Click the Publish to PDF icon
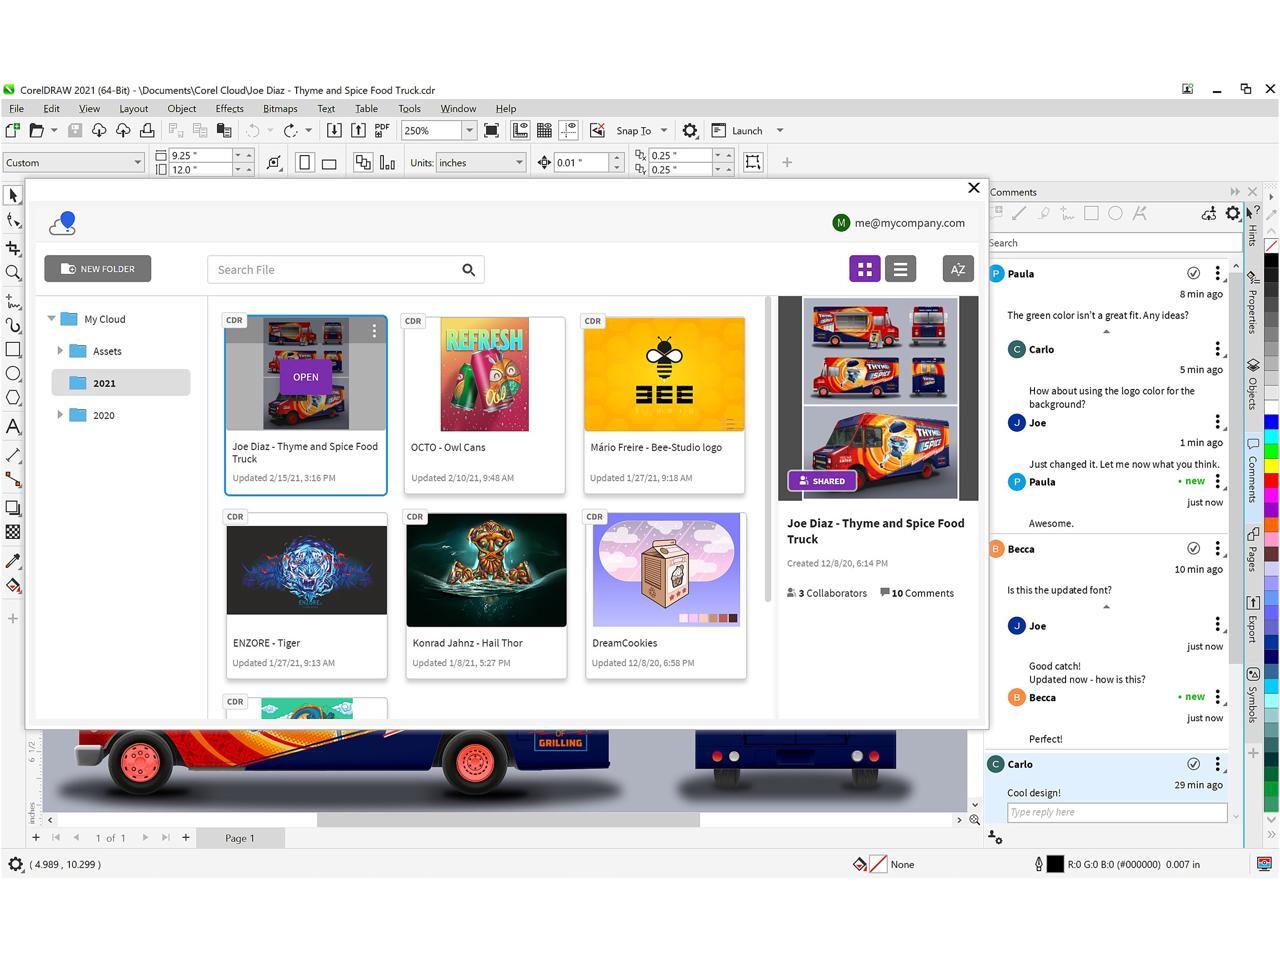Viewport: 1280px width, 960px height. click(x=382, y=130)
